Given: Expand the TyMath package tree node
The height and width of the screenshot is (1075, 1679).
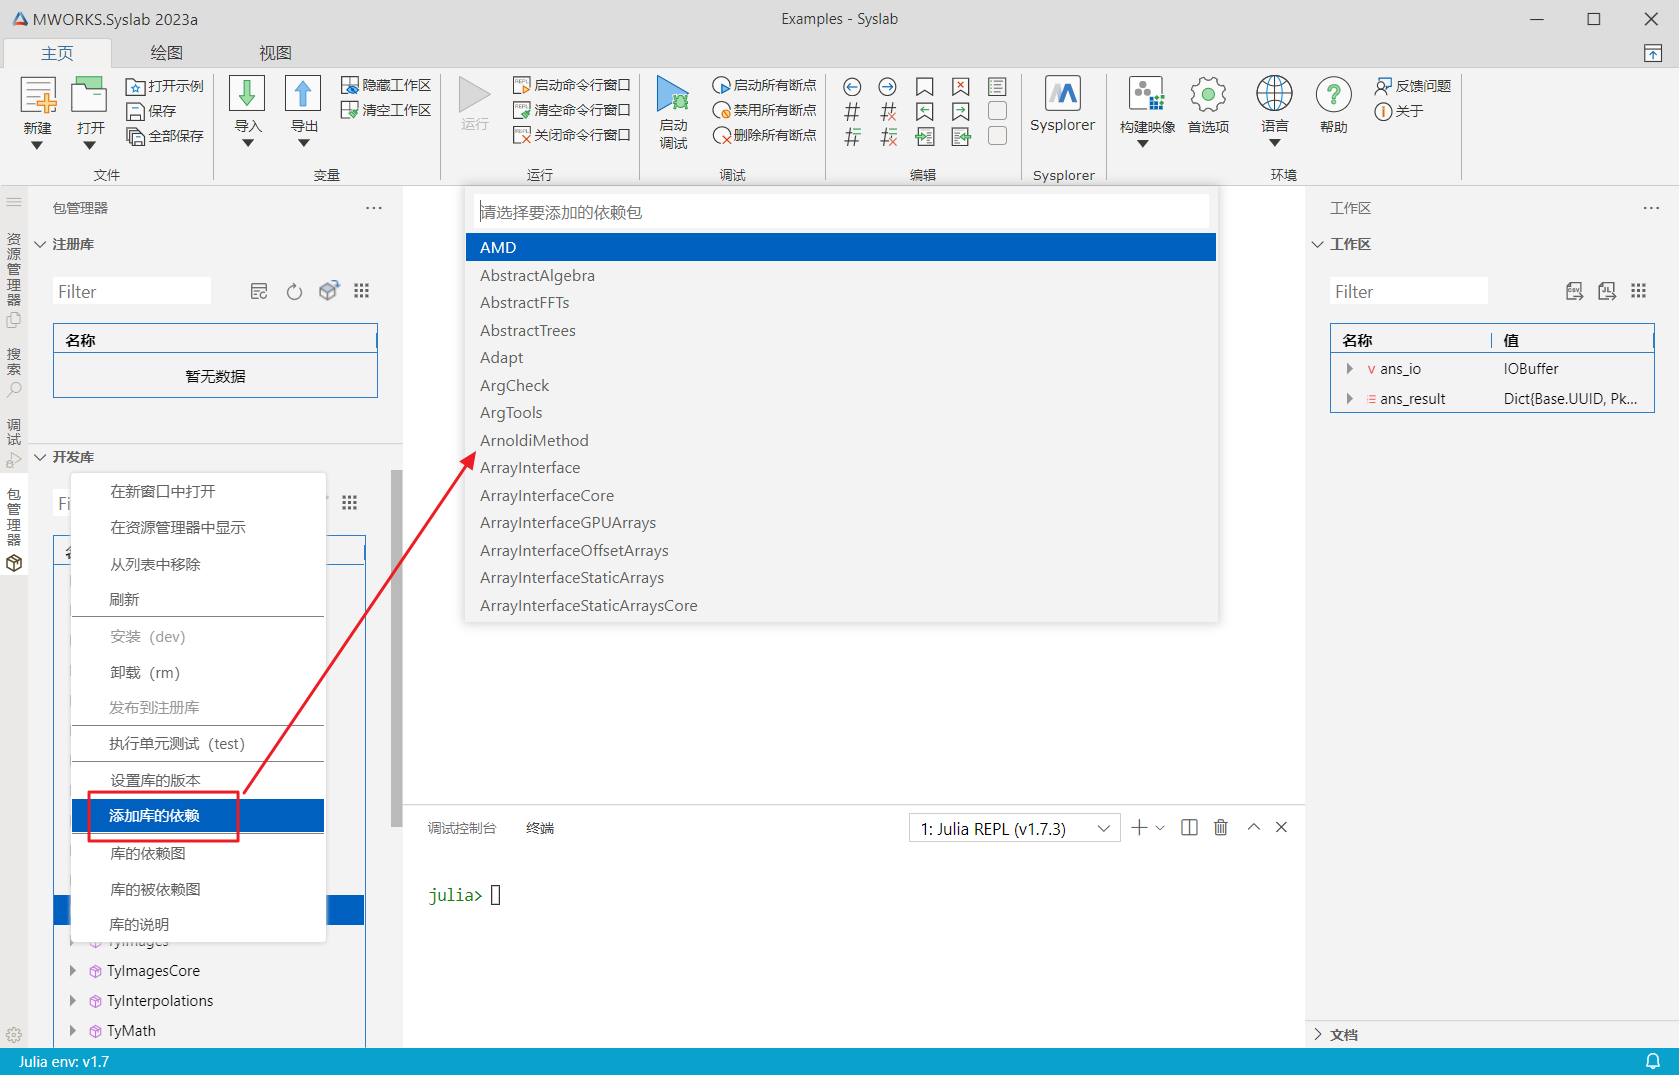Looking at the screenshot, I should [x=73, y=1030].
